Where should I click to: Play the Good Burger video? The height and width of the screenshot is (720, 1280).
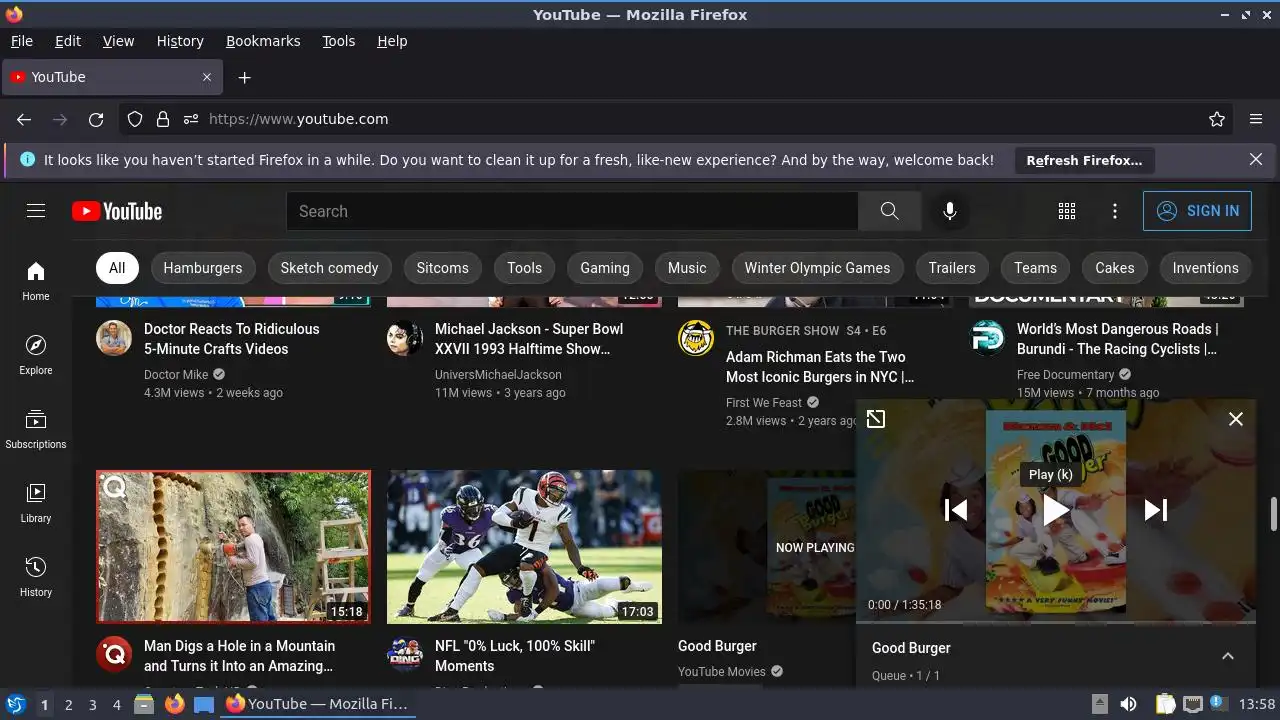pyautogui.click(x=1056, y=510)
